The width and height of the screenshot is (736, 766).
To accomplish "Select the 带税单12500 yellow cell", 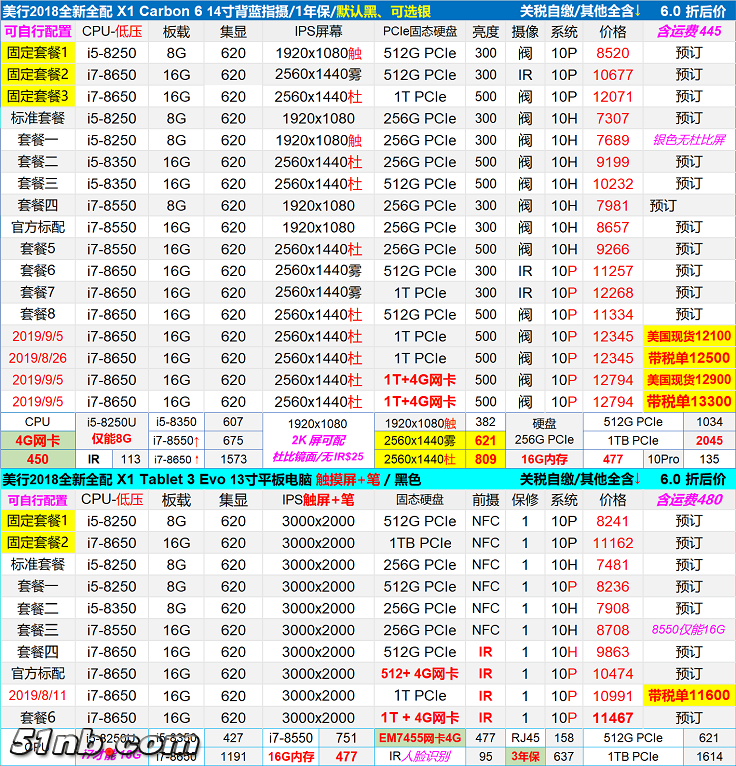I will [x=688, y=358].
